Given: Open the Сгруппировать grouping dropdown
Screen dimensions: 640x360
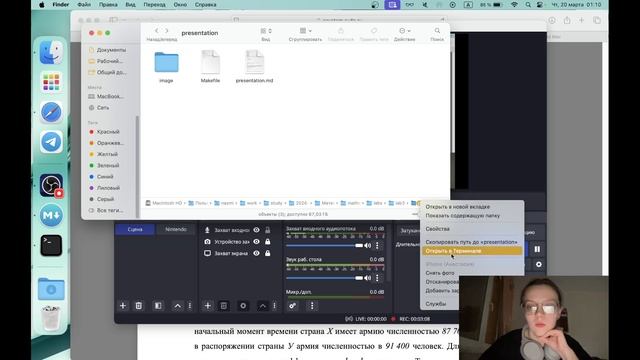Looking at the screenshot, I should tap(305, 31).
